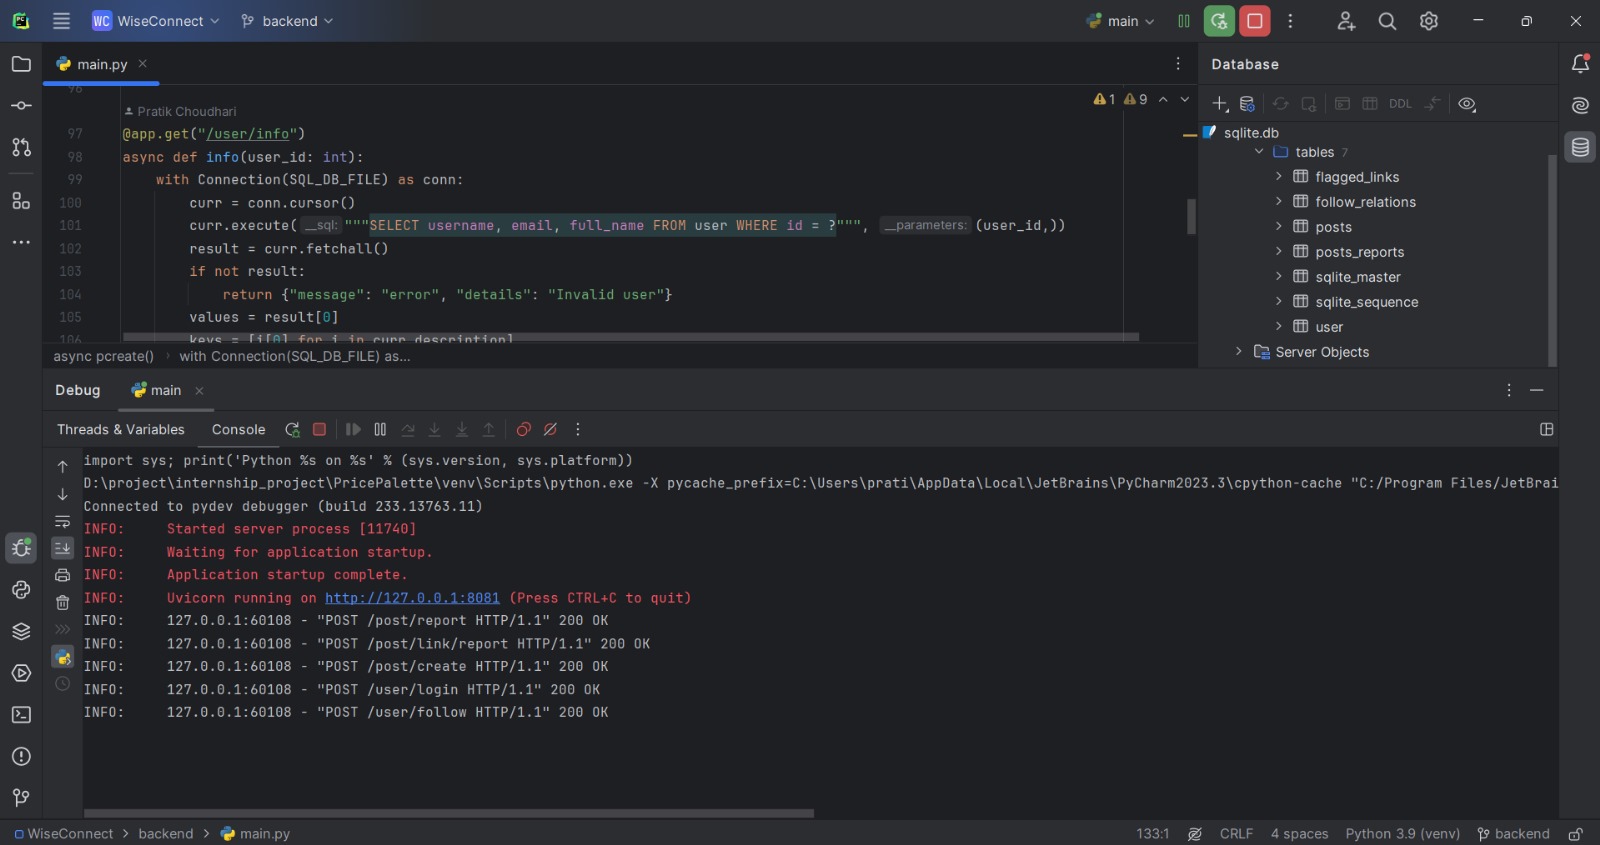Toggle Mute Breakpoints

click(550, 429)
